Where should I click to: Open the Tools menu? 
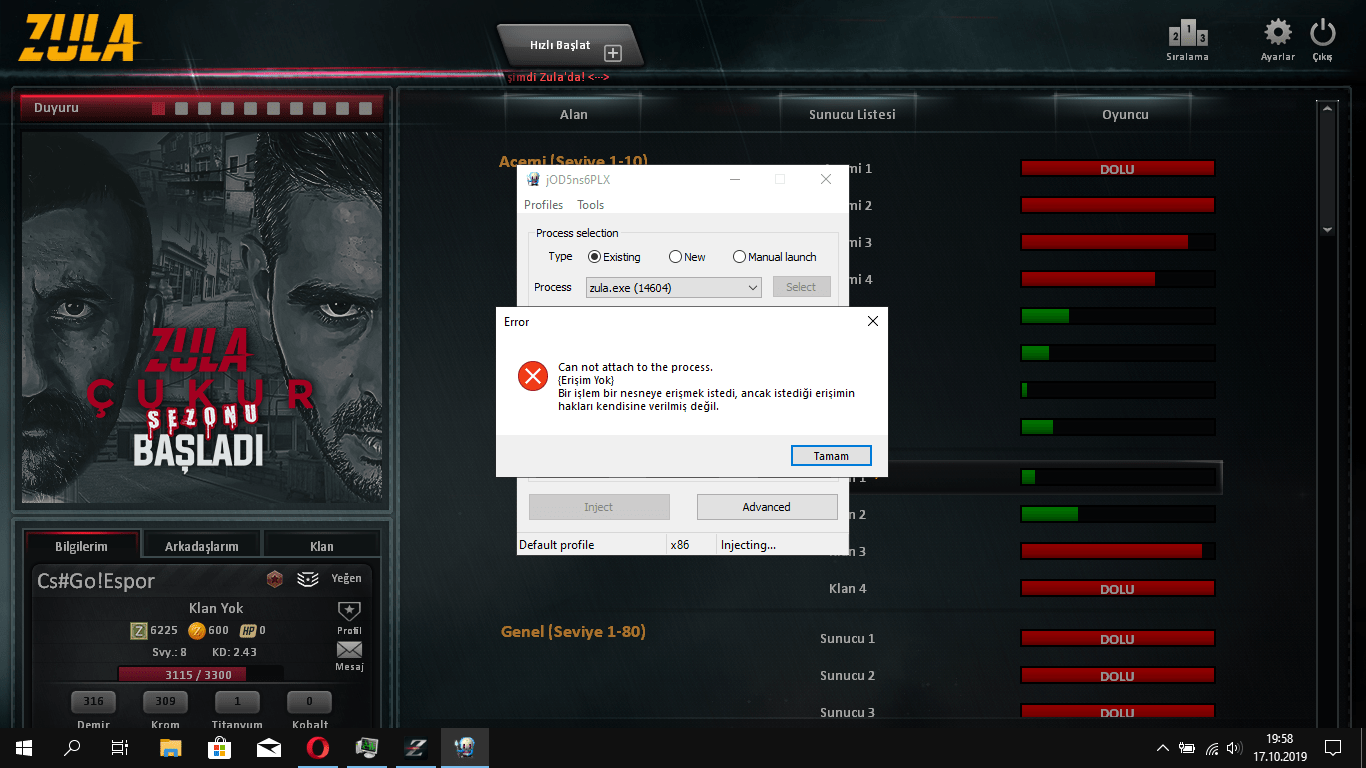click(590, 205)
